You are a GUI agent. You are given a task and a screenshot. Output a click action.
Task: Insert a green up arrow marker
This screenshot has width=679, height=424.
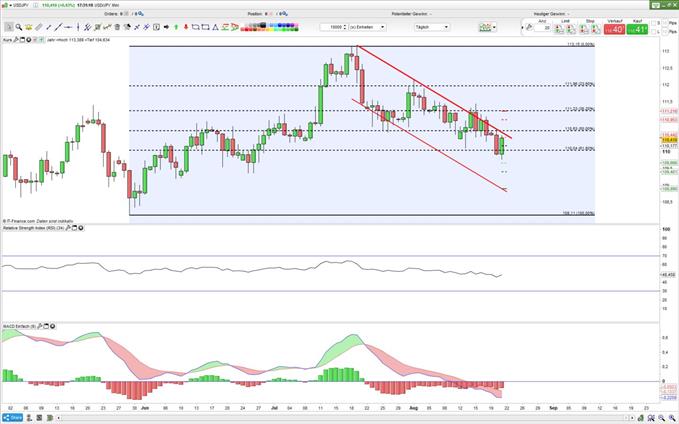[176, 27]
